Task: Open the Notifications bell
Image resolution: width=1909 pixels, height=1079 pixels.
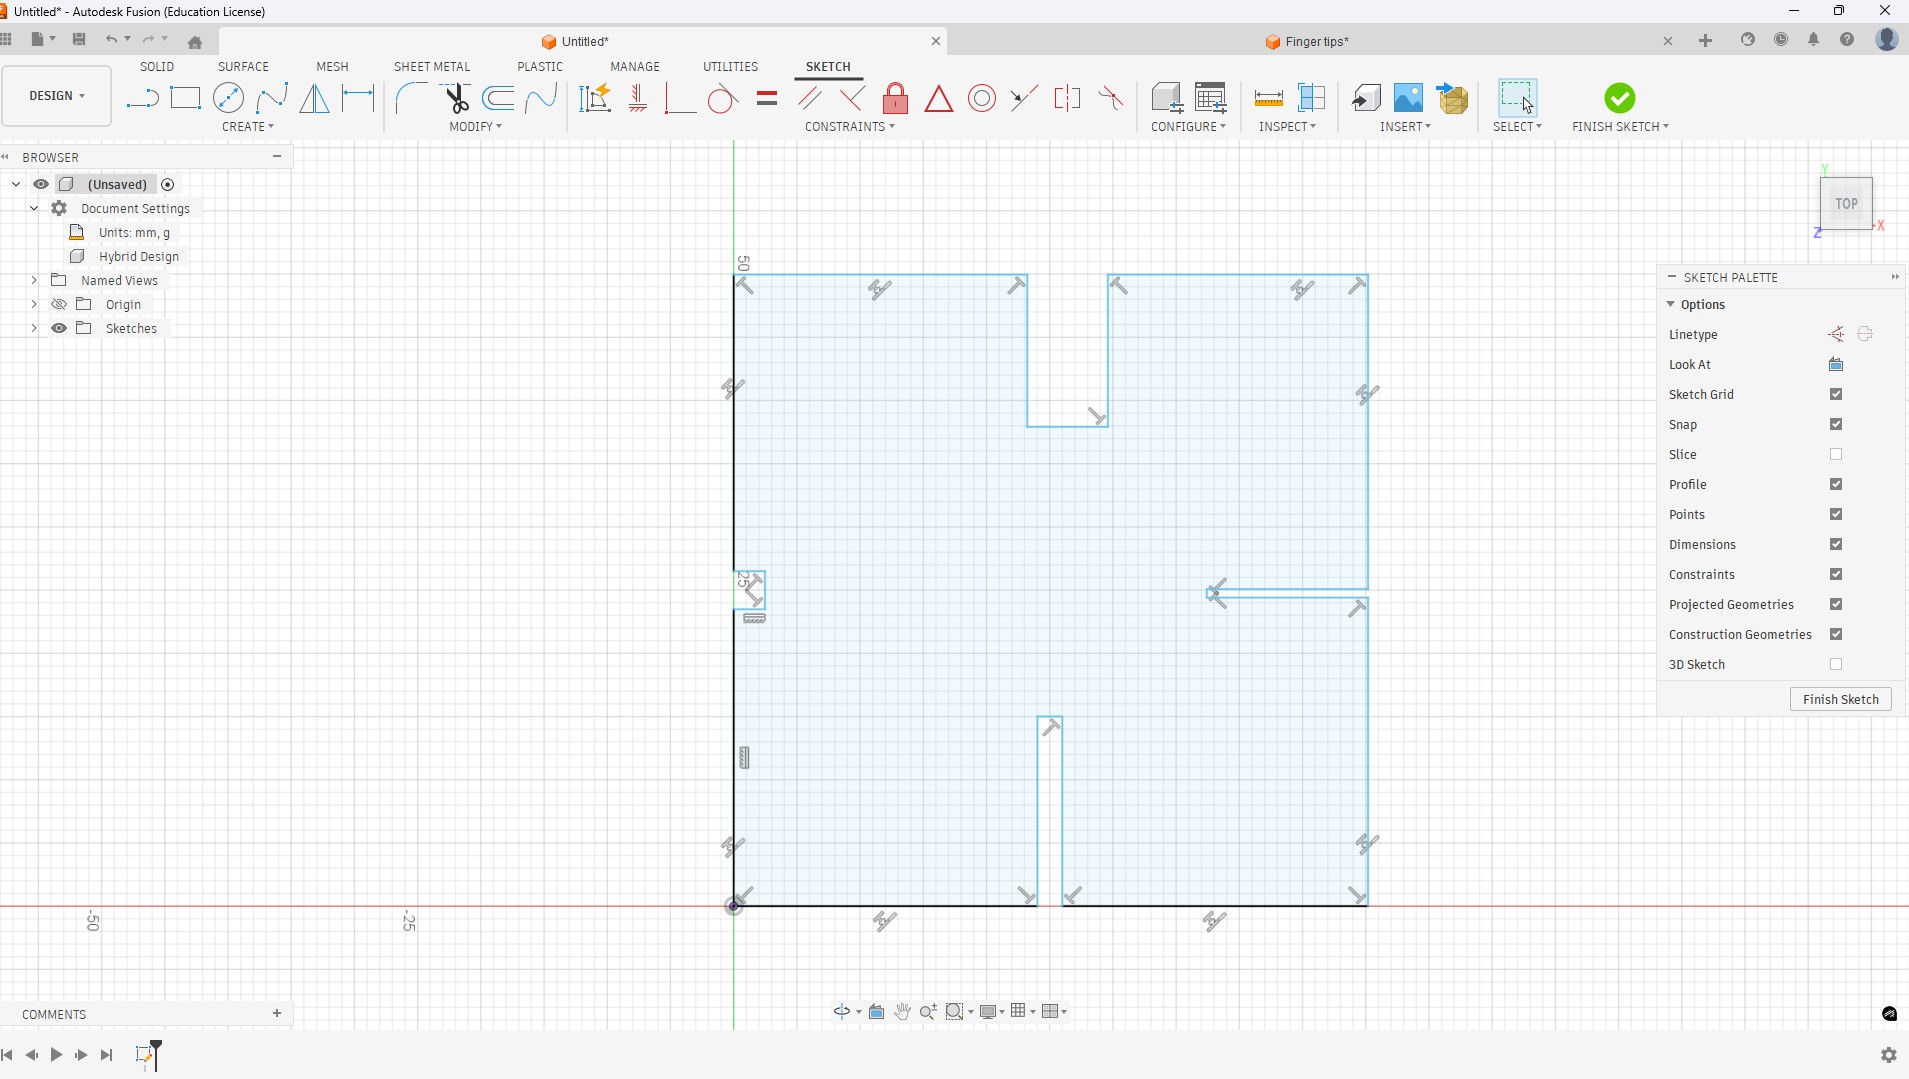Action: 1813,40
